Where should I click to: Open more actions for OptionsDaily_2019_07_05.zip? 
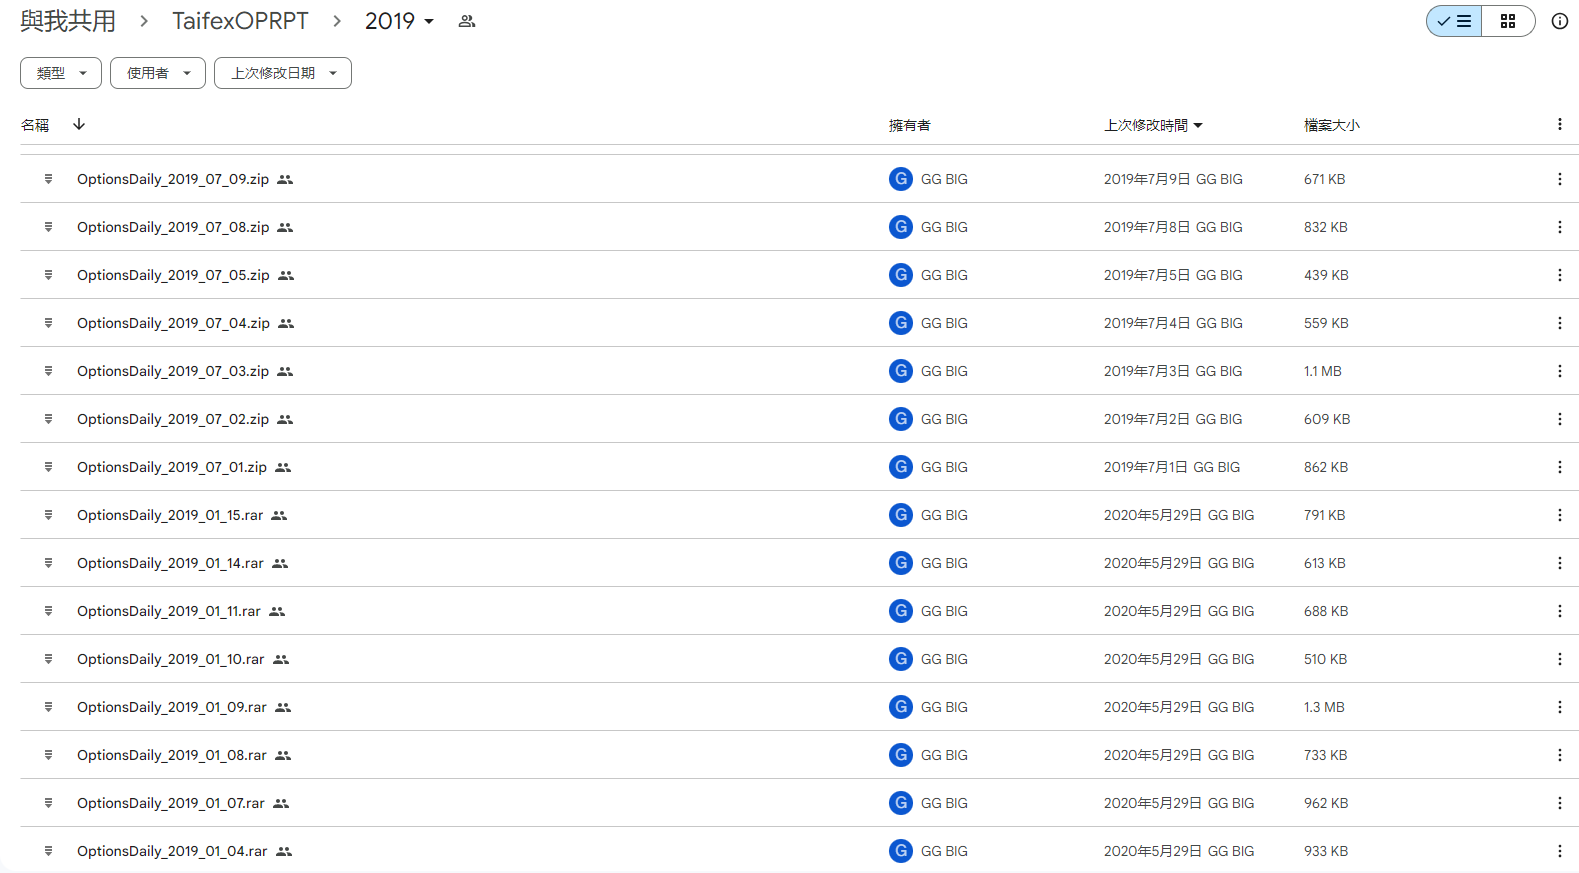click(x=1560, y=275)
